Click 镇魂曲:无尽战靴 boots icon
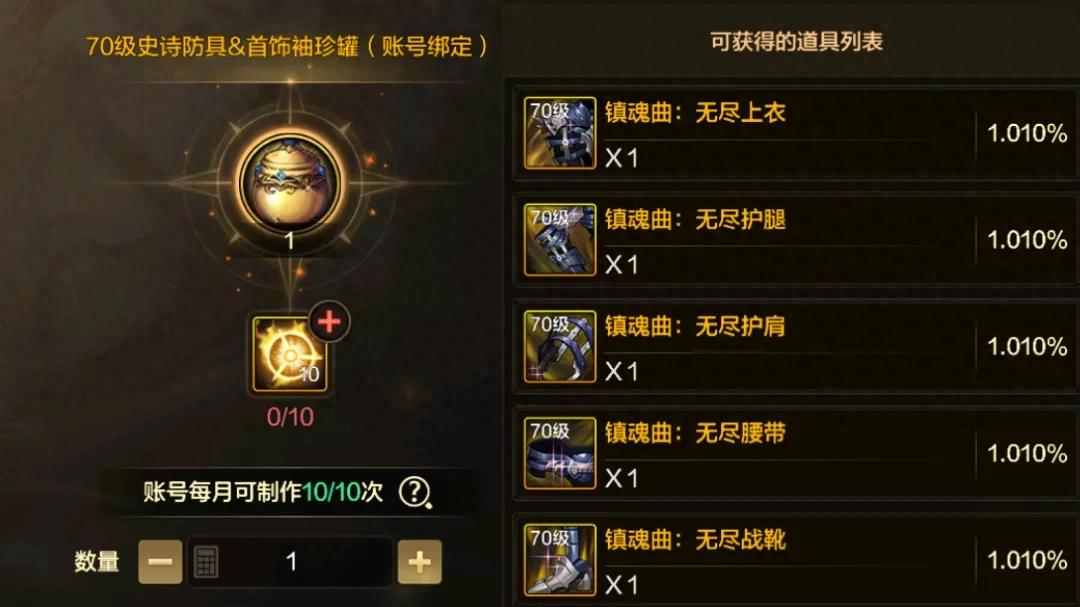The height and width of the screenshot is (607, 1080). tap(559, 559)
